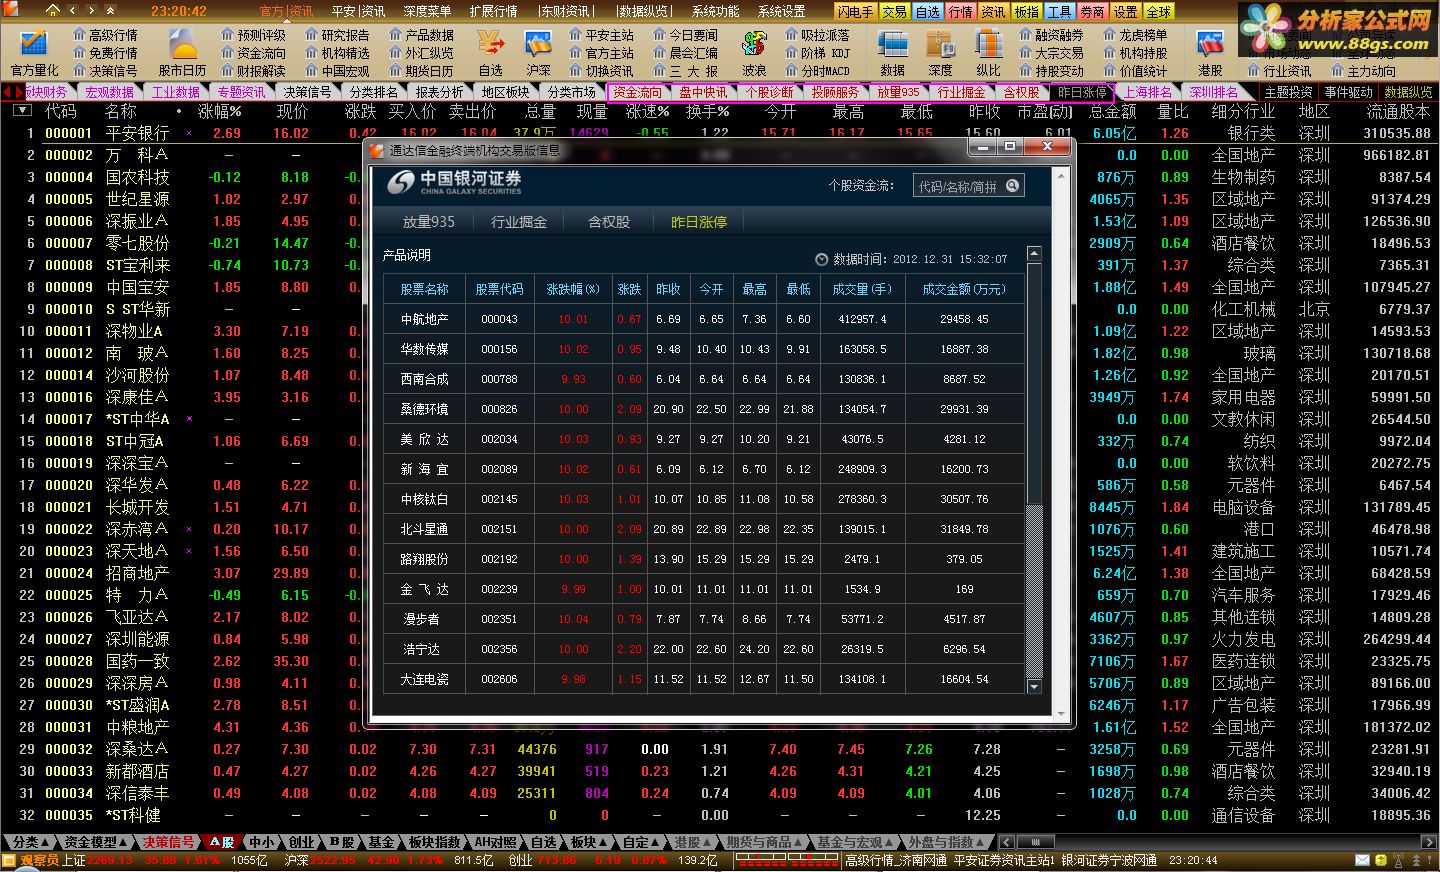Open the 系统功能 menu
The width and height of the screenshot is (1440, 872).
click(715, 11)
